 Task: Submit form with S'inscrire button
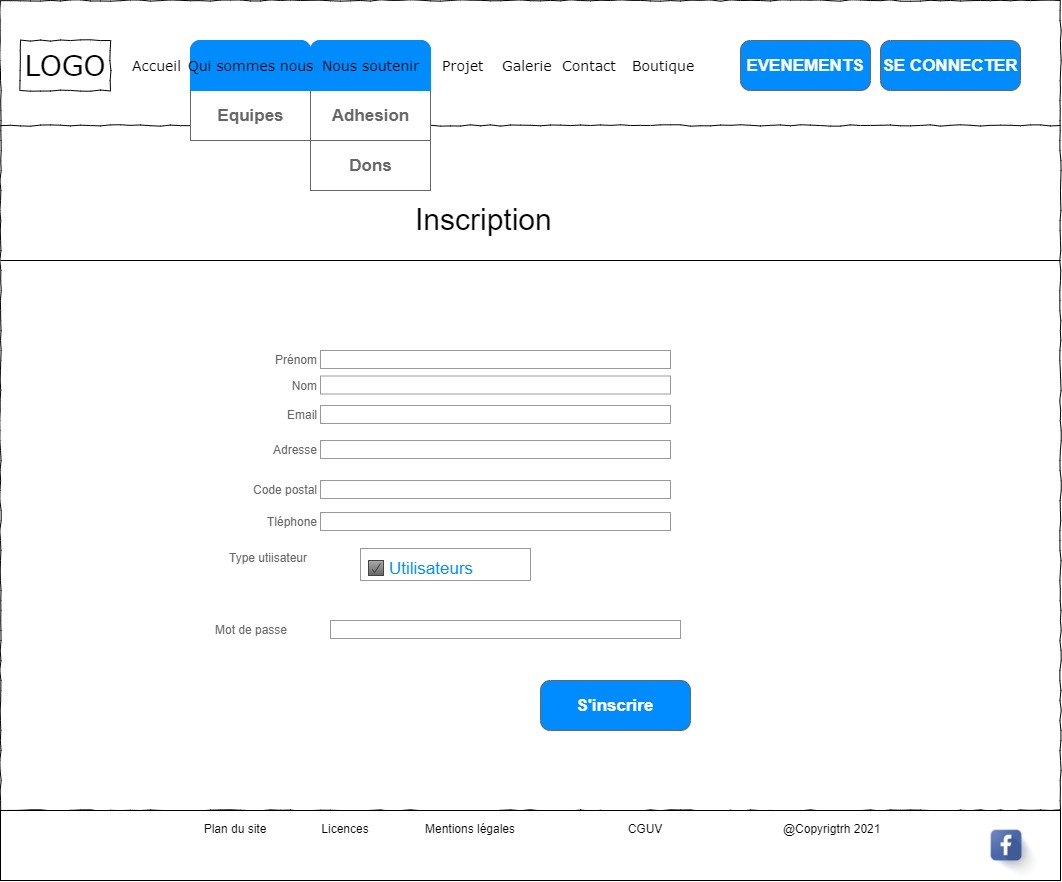point(615,706)
